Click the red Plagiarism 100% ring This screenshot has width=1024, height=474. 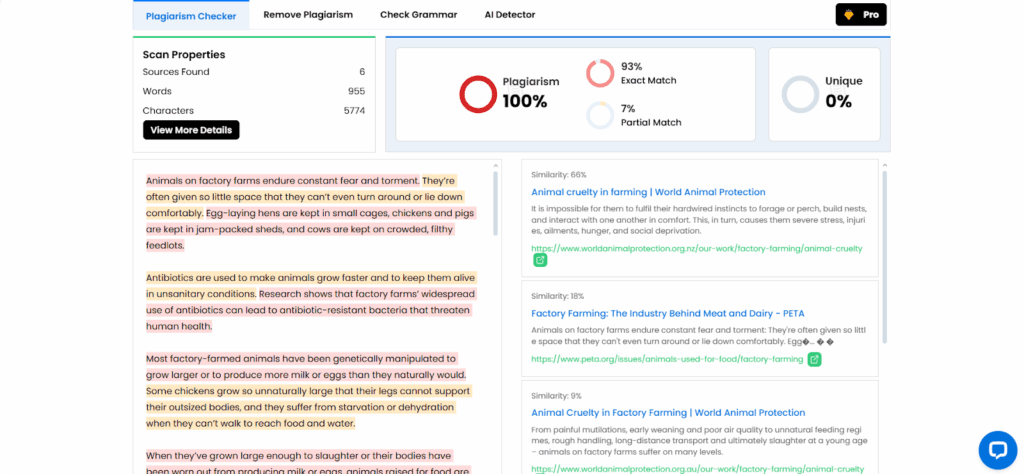point(478,94)
